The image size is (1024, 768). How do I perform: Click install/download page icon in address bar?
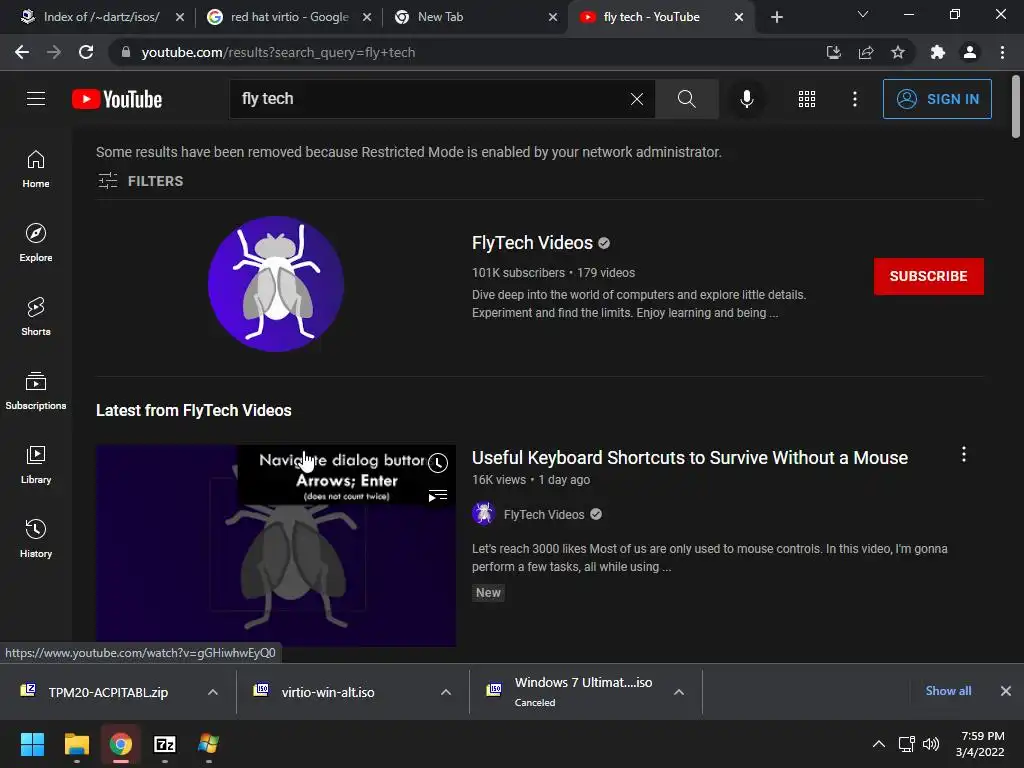click(834, 52)
